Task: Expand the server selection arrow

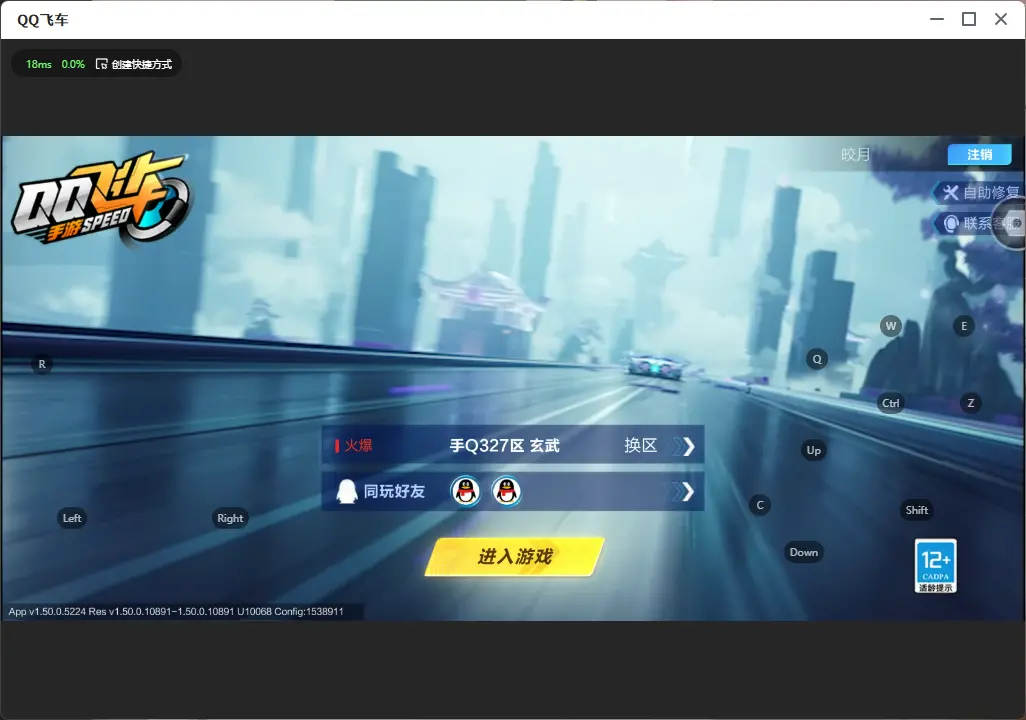Action: (687, 446)
